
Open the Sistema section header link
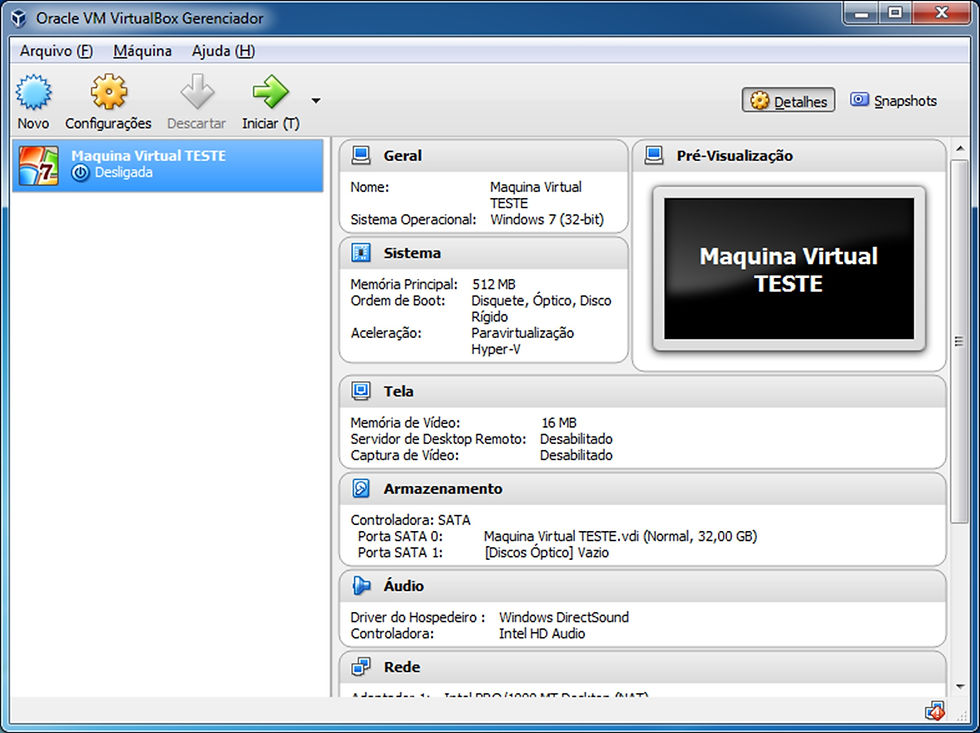coord(412,253)
